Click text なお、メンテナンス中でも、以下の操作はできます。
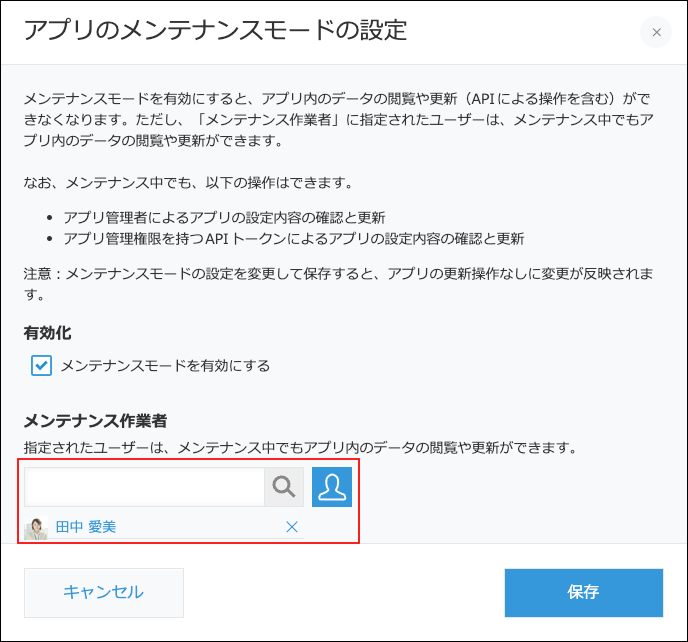688x642 pixels. [x=189, y=183]
